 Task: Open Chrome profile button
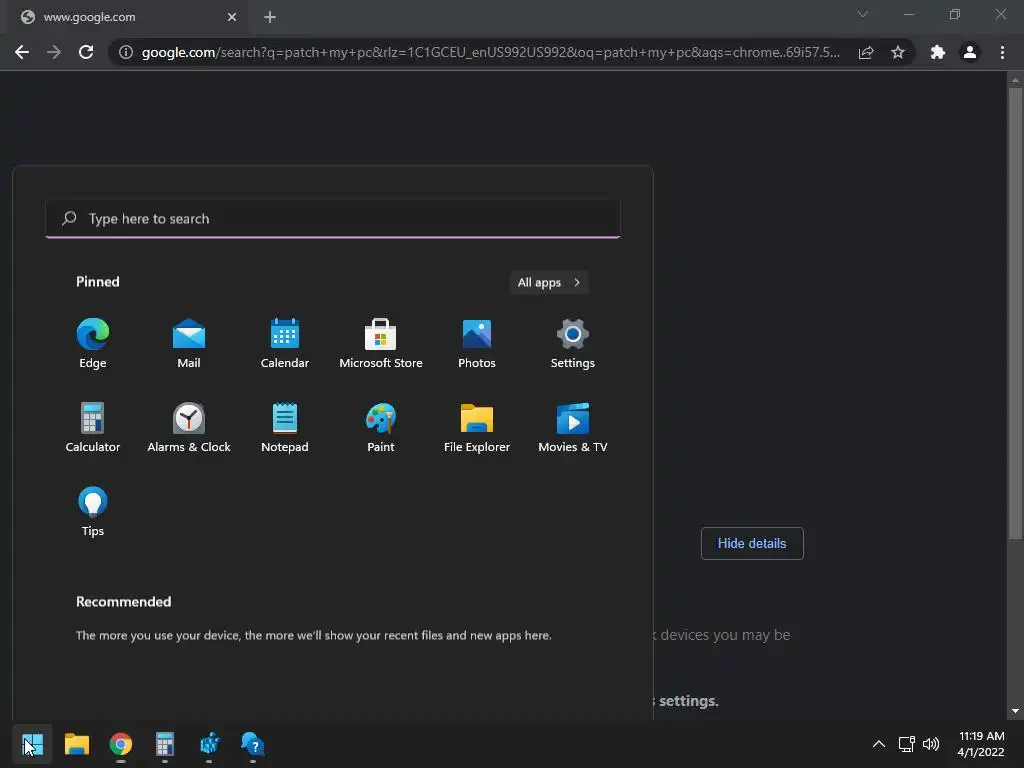[970, 52]
